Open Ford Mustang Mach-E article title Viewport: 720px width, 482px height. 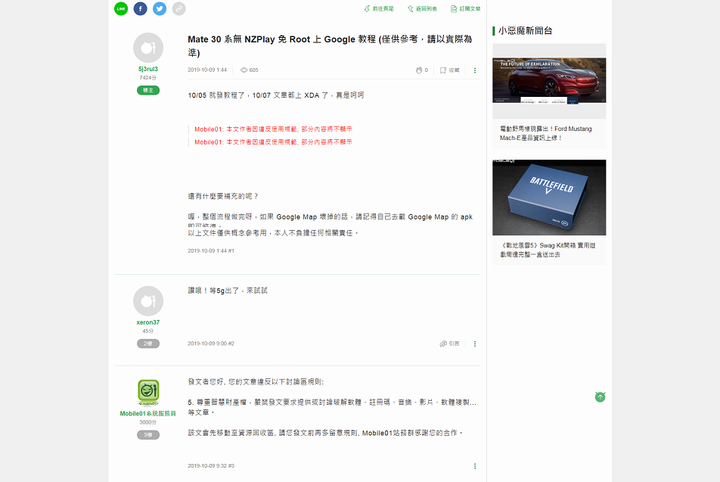546,133
